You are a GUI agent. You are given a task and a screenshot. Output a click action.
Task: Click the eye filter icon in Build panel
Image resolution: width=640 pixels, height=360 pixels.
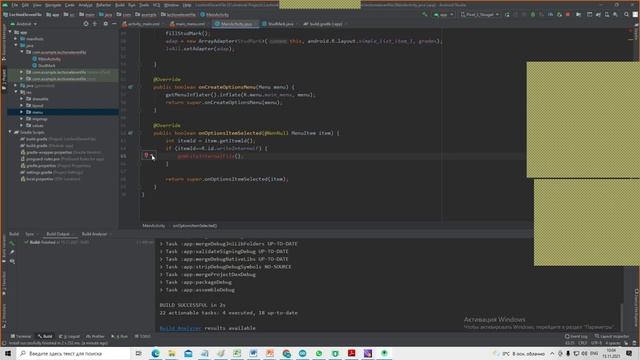(12, 261)
